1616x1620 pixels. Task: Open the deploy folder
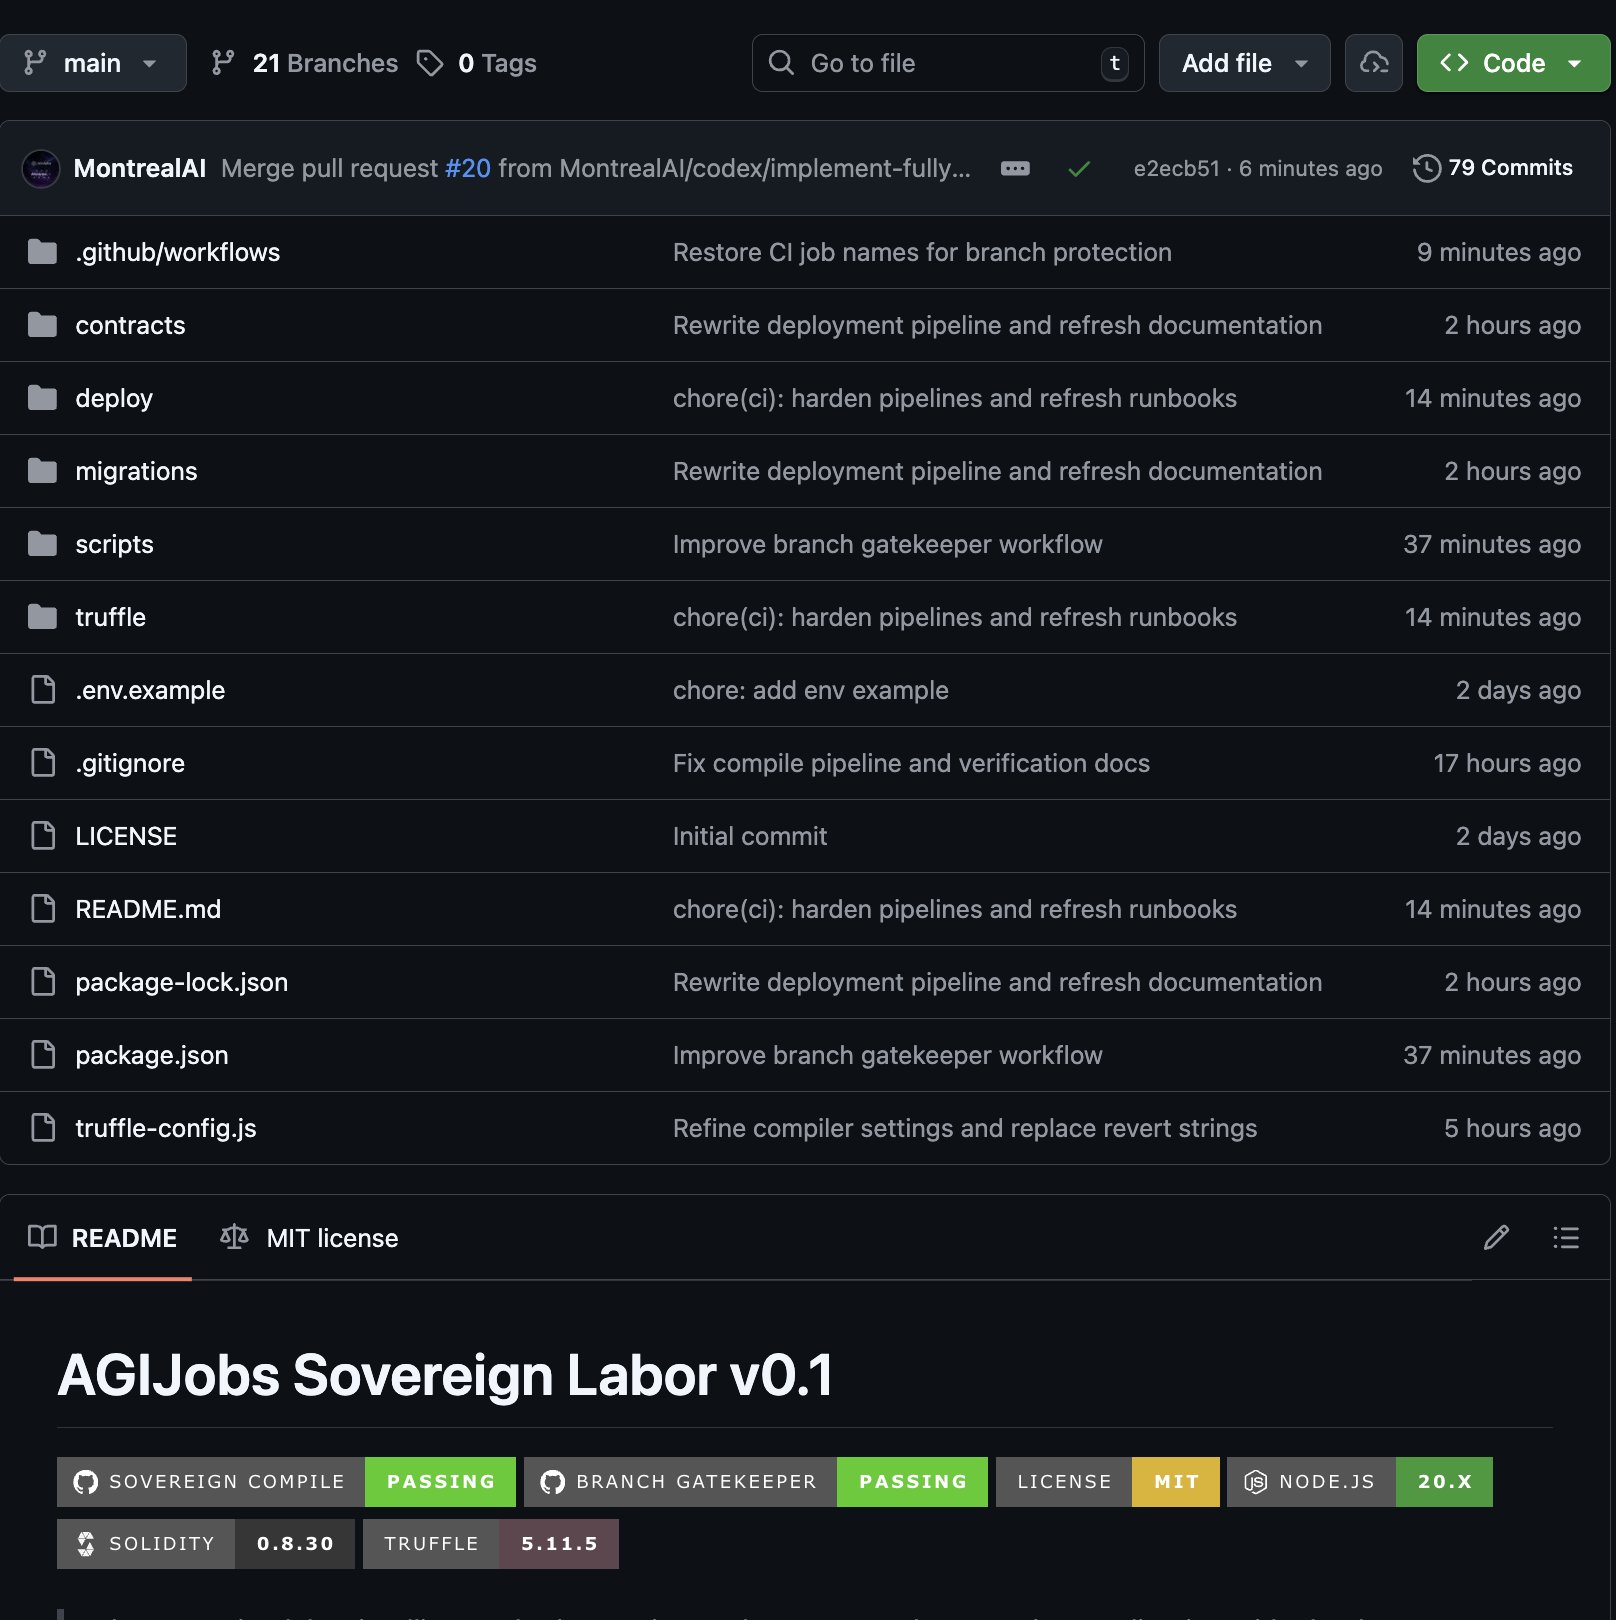[114, 398]
